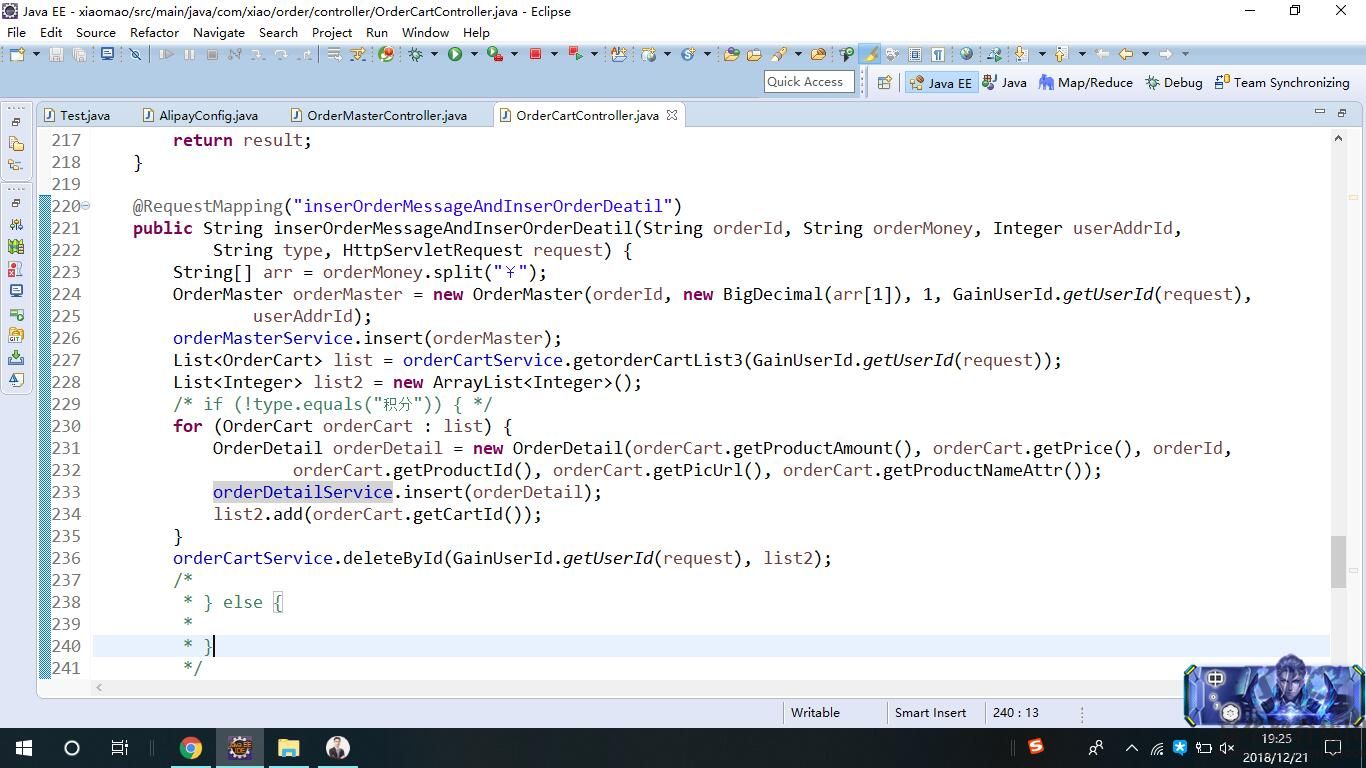Screen dimensions: 1366x768
Task: Close the OrderCartController.java tab
Action: [x=672, y=115]
